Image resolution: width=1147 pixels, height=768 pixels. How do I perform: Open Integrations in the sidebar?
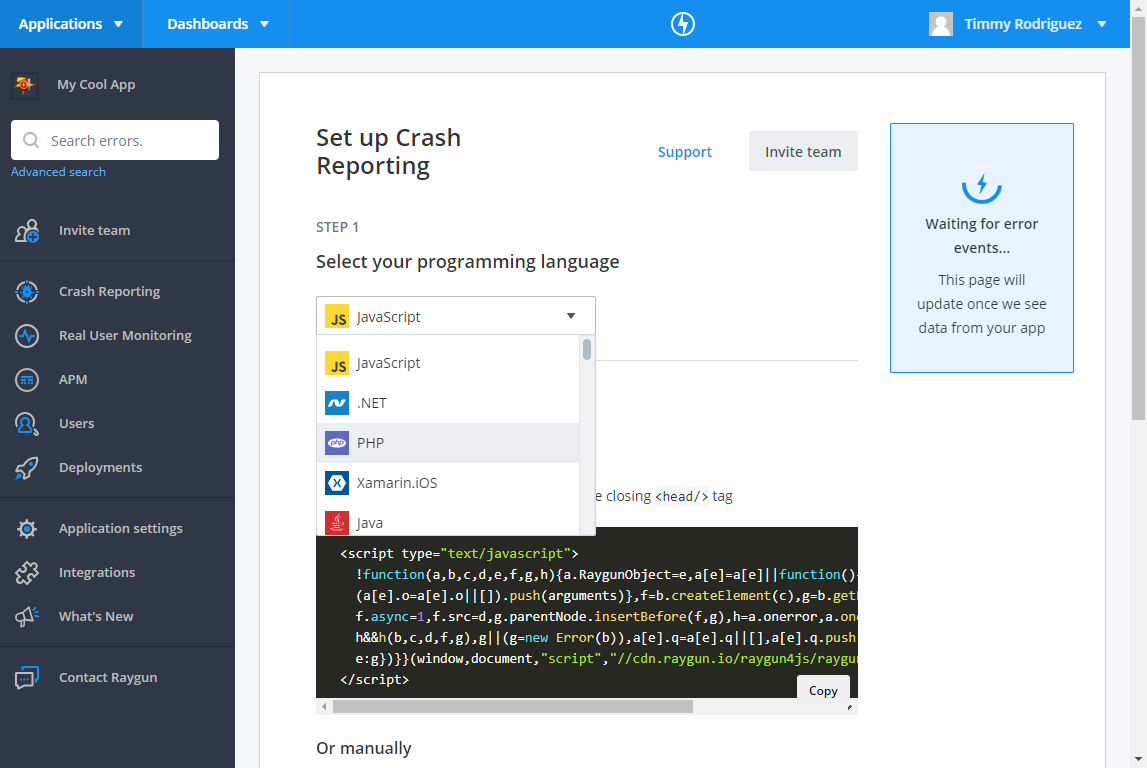click(117, 573)
